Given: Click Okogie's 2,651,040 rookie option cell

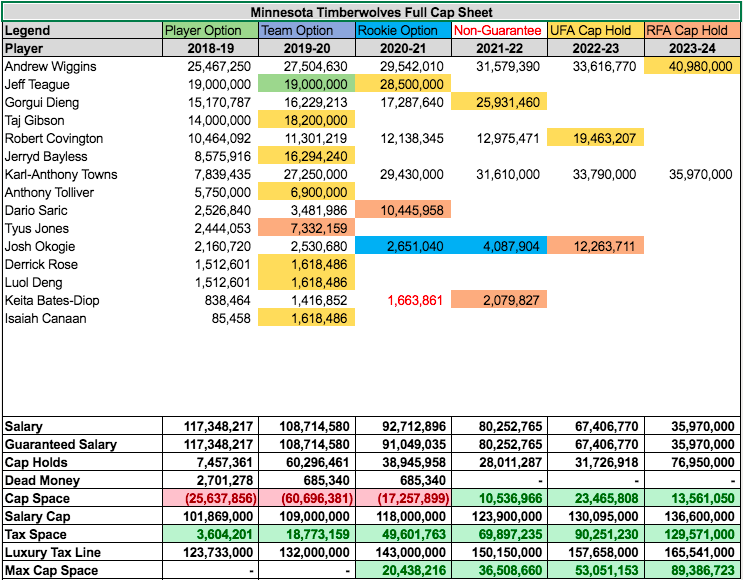Looking at the screenshot, I should pos(403,246).
